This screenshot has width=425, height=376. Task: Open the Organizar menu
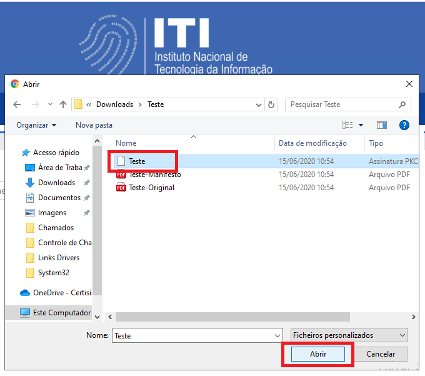36,125
